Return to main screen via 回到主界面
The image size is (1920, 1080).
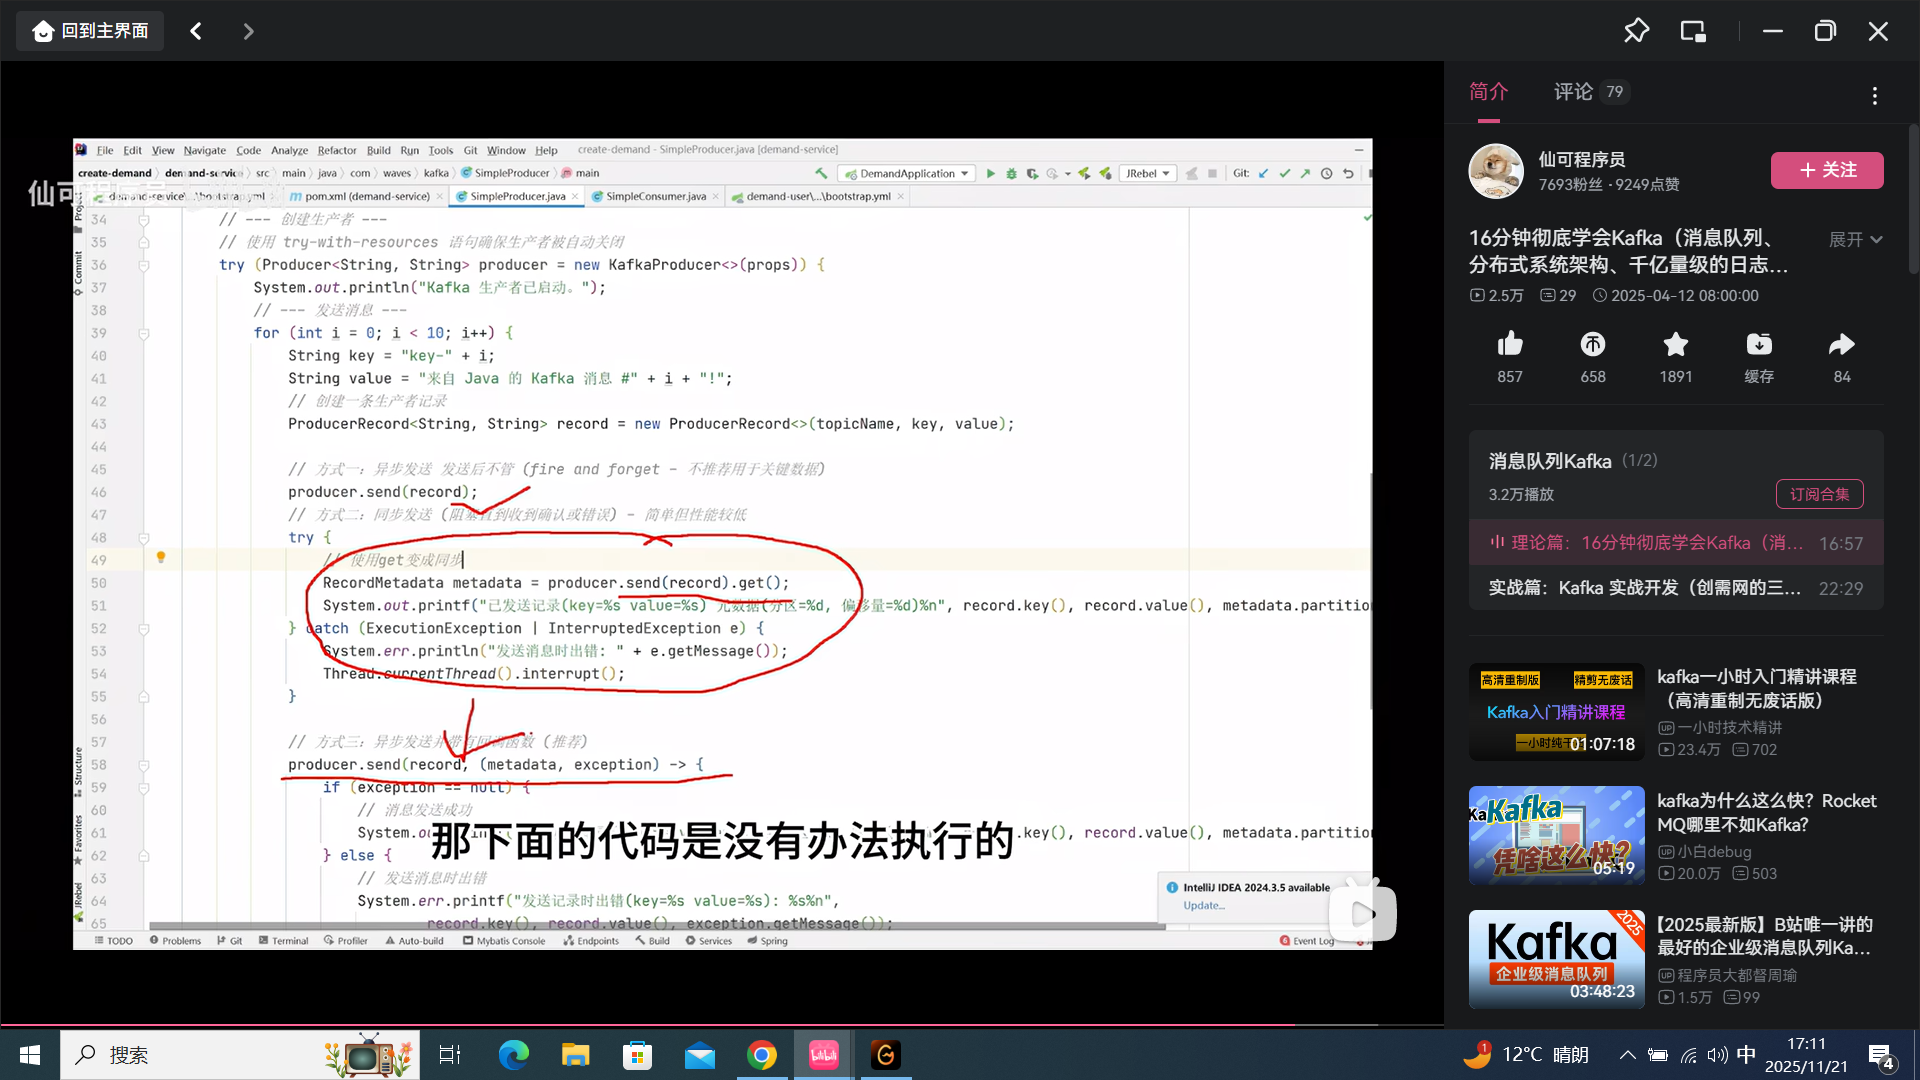pos(90,31)
